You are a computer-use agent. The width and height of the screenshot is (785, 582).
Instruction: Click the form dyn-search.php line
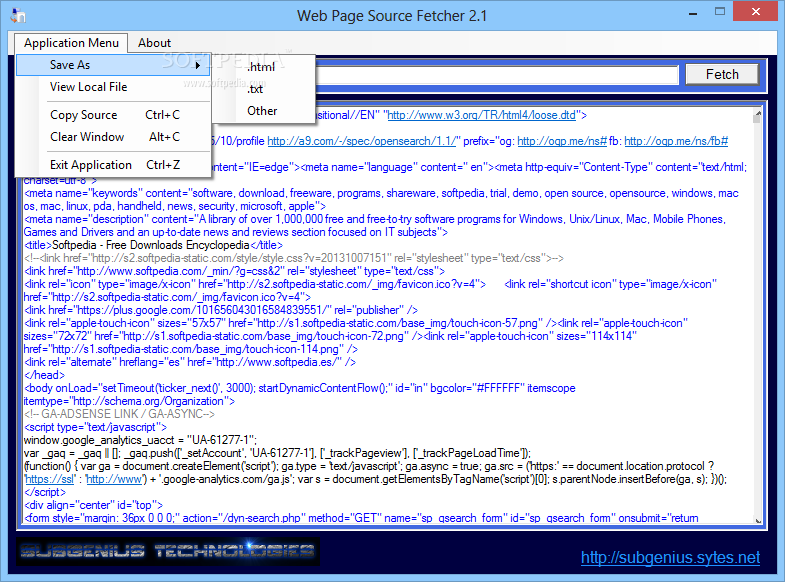tap(361, 518)
